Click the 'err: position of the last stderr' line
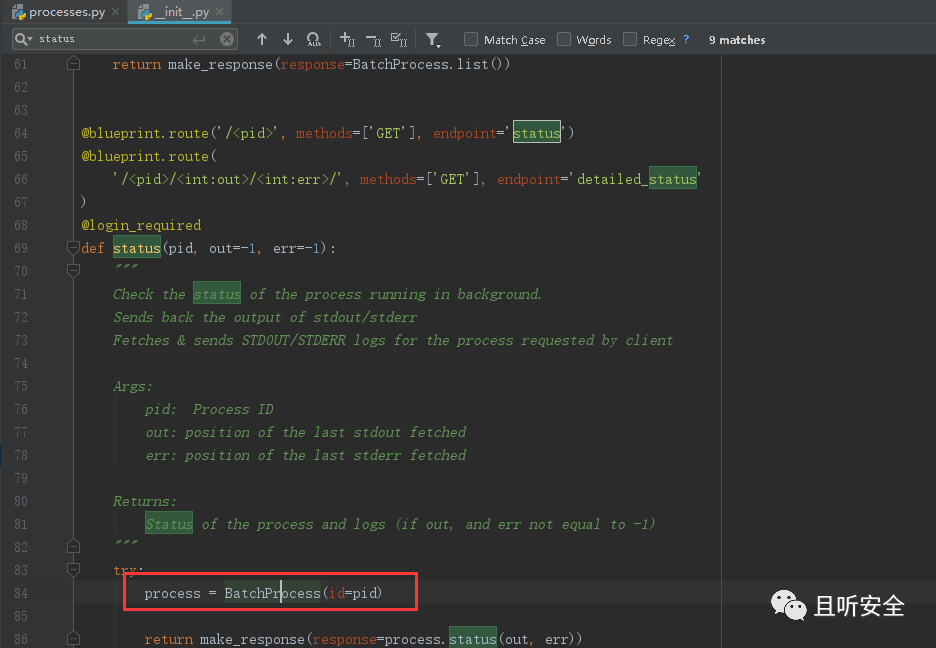 [306, 455]
